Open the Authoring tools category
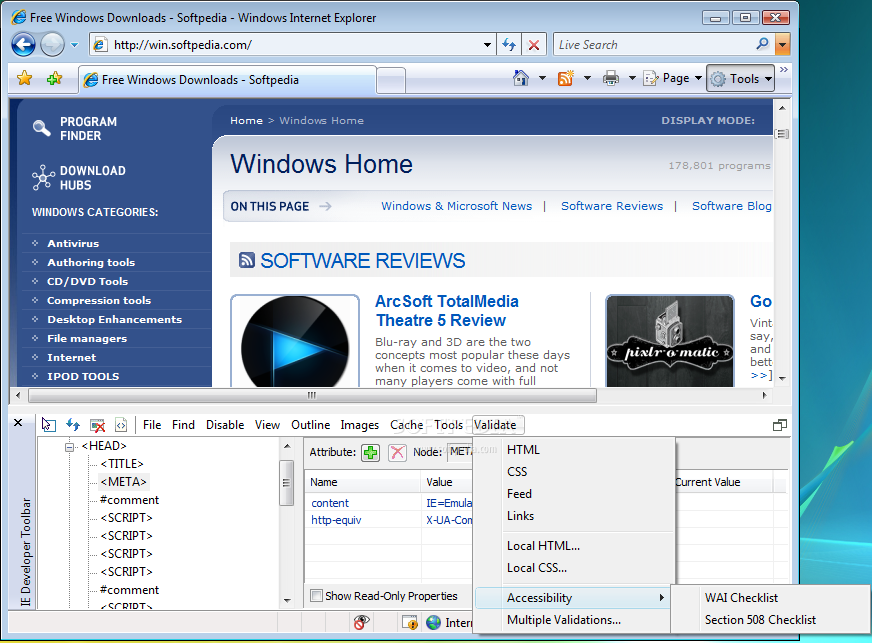 (91, 263)
